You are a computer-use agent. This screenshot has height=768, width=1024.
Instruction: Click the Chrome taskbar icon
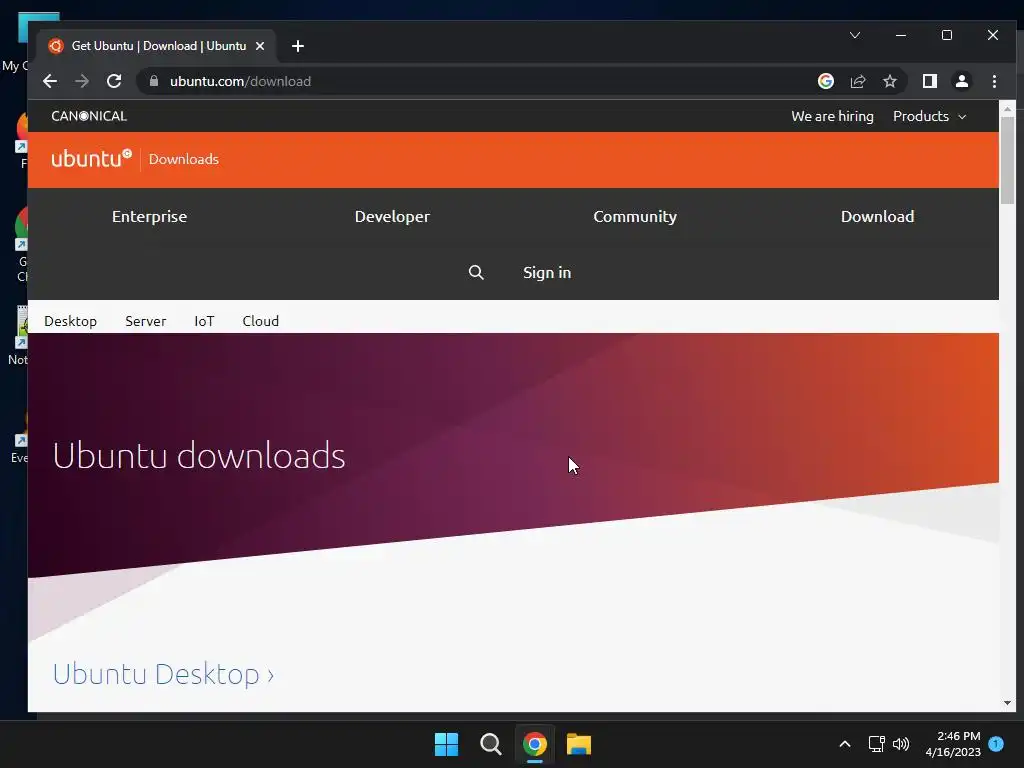click(534, 744)
